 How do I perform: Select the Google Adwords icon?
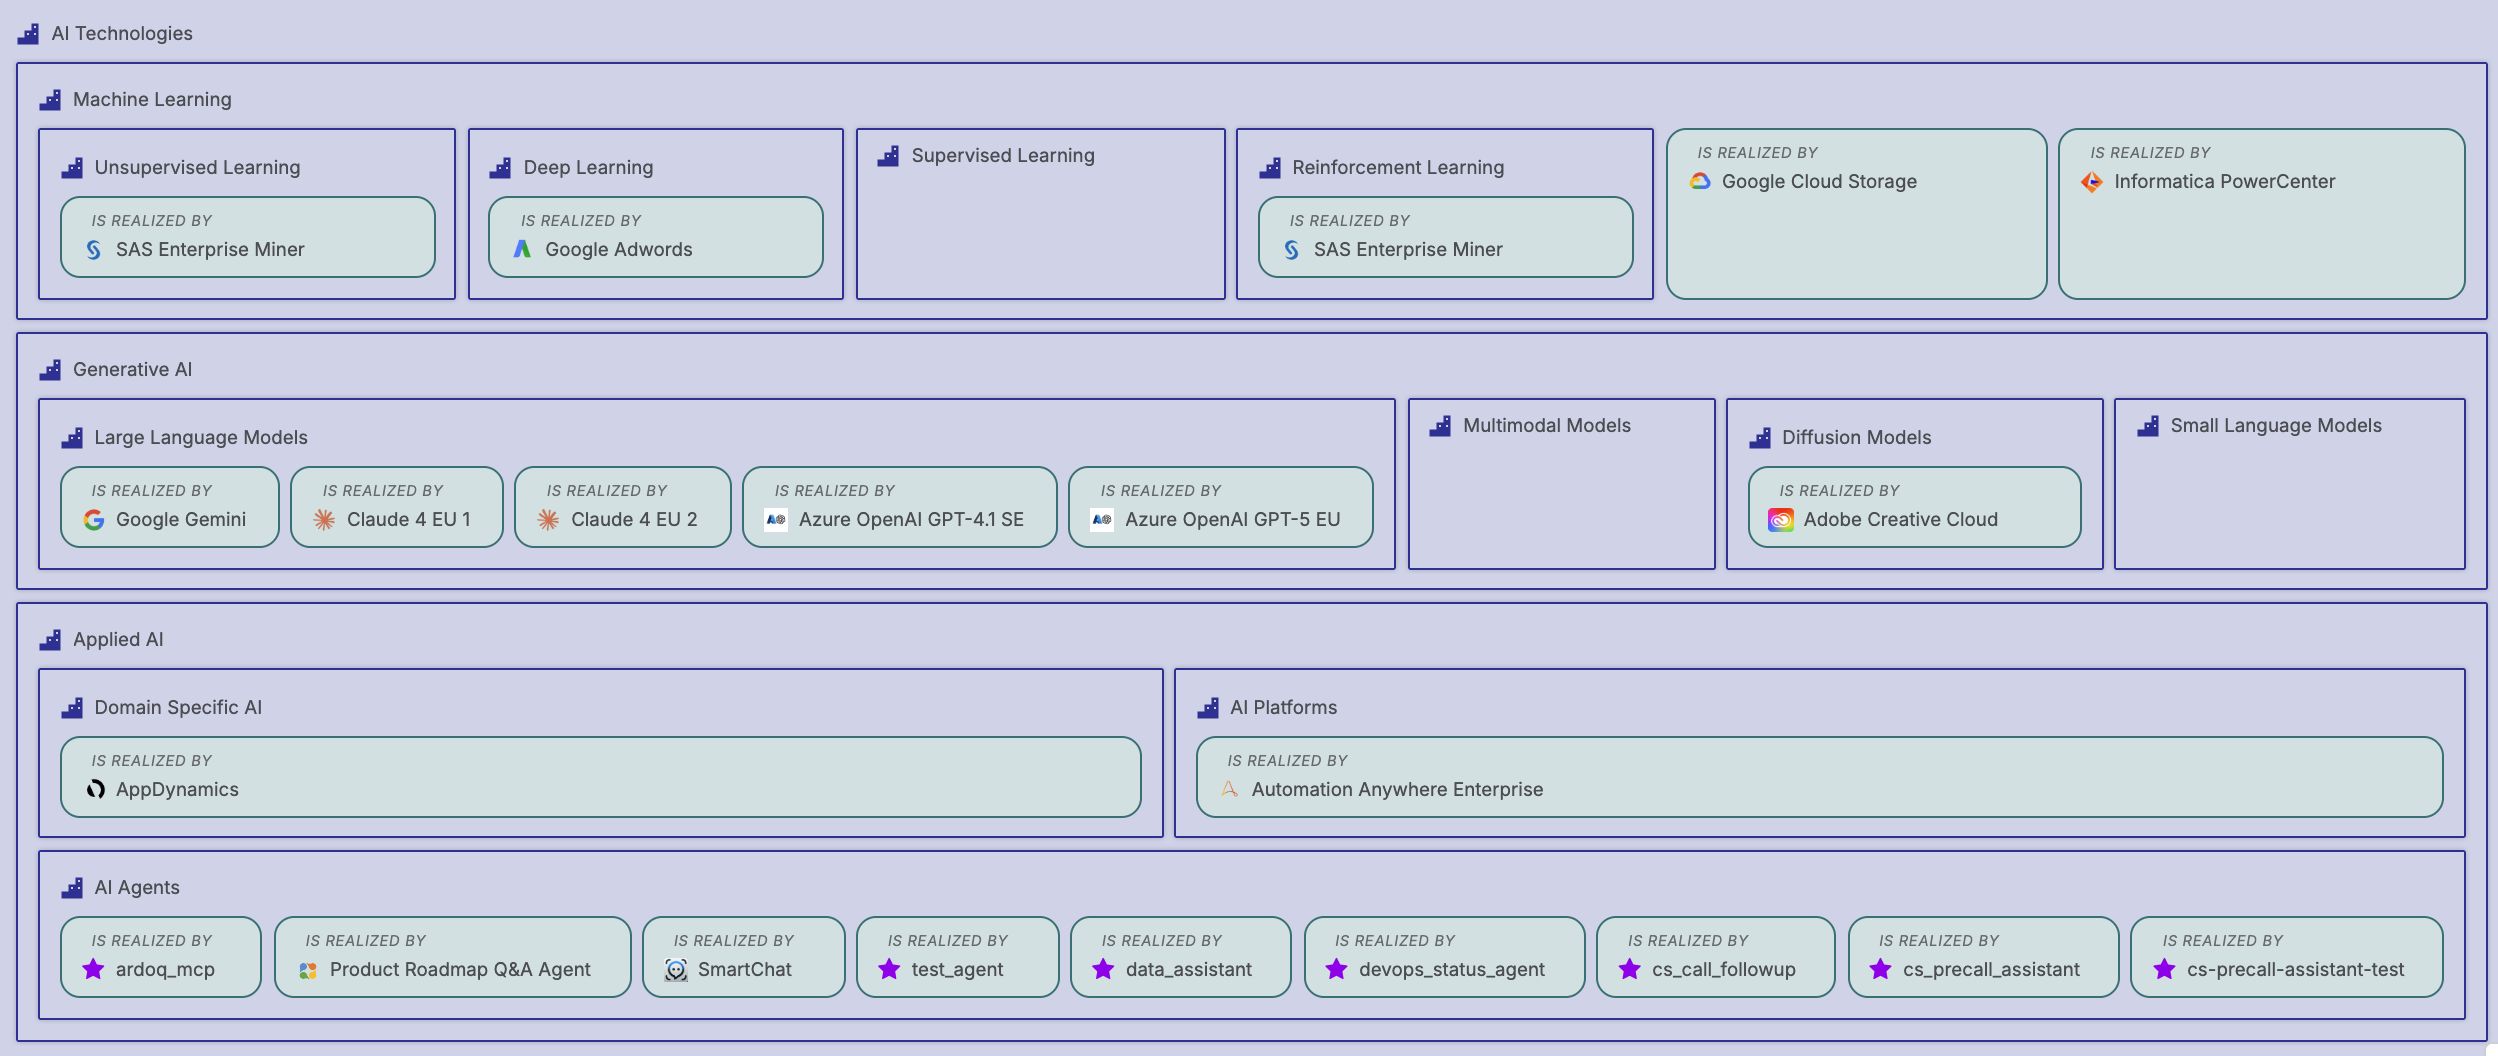[x=521, y=249]
